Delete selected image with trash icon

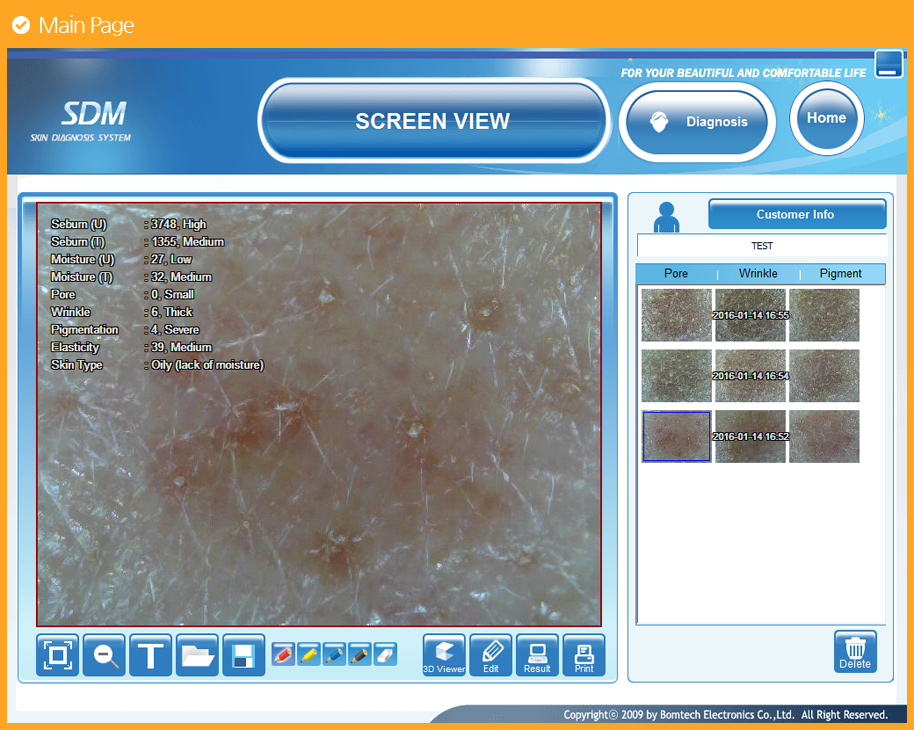pos(855,652)
